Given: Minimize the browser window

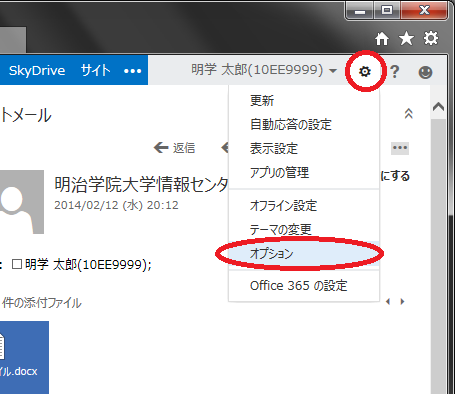Looking at the screenshot, I should point(360,11).
